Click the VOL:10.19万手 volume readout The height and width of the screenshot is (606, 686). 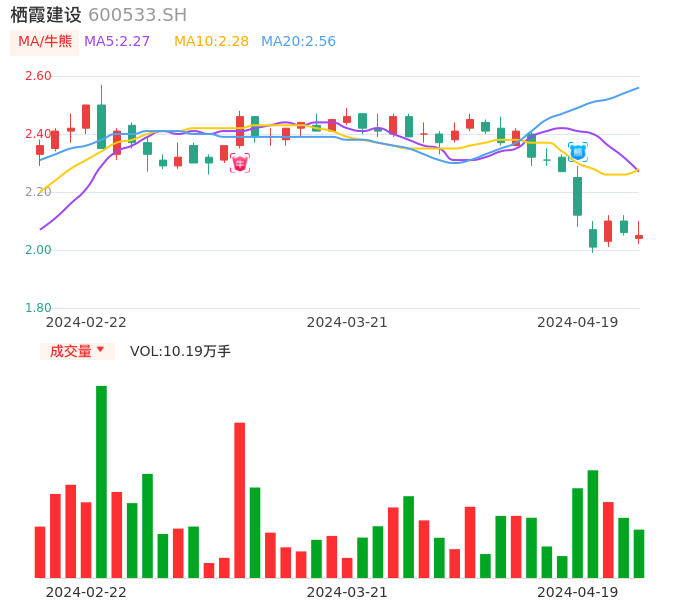tap(180, 351)
